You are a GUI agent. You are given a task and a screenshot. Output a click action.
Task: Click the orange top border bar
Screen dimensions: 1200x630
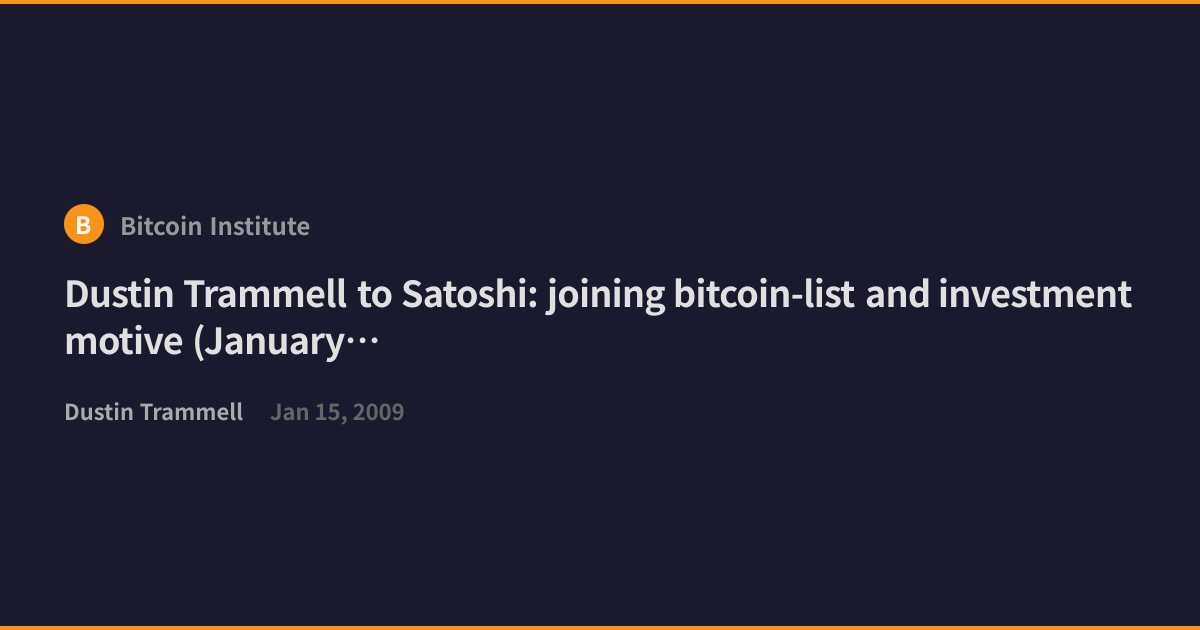[x=600, y=2]
